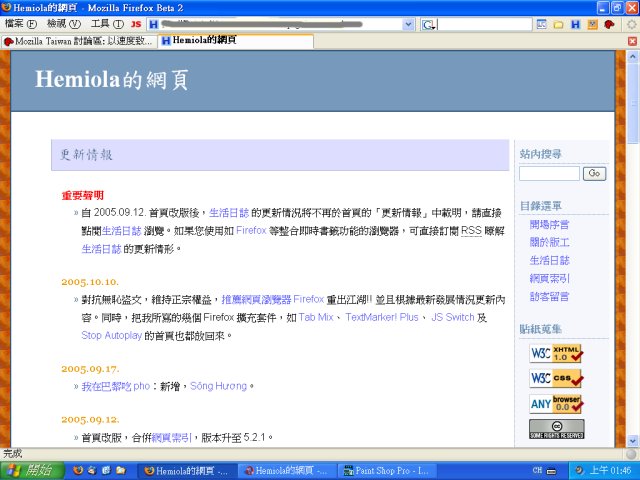Click the RSS abbreviation text
640x480 pixels.
(471, 231)
